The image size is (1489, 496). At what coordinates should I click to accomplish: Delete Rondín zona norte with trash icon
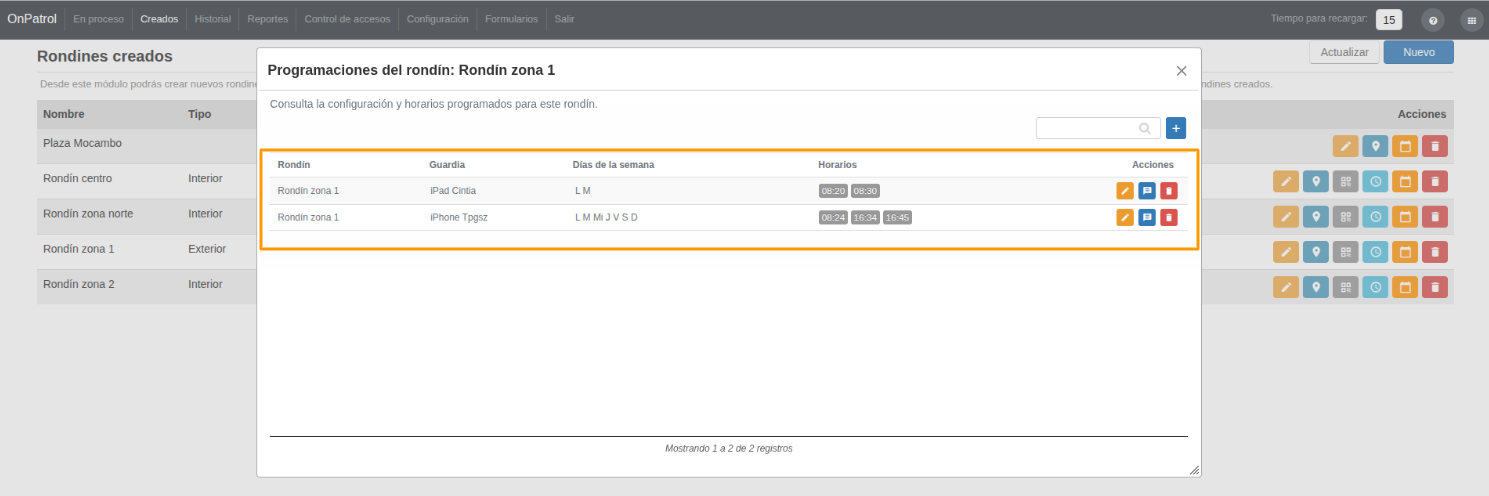(x=1435, y=216)
